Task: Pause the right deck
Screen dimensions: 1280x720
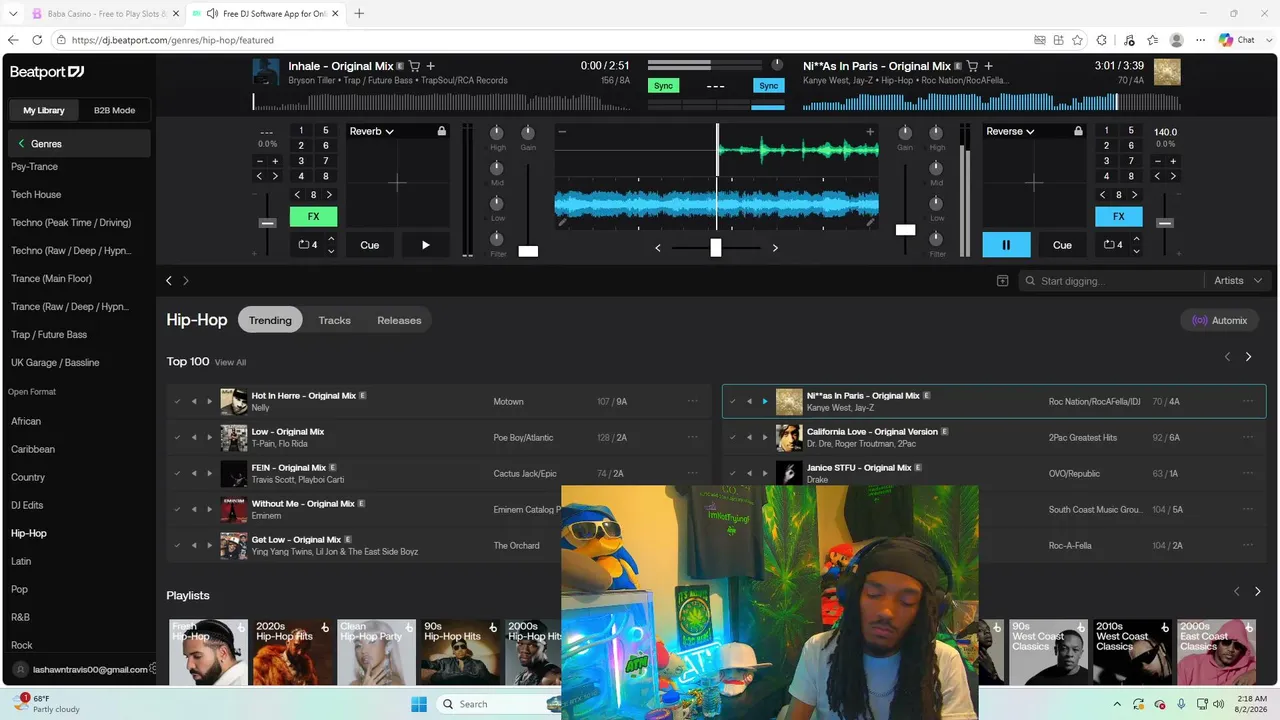Action: point(1006,245)
